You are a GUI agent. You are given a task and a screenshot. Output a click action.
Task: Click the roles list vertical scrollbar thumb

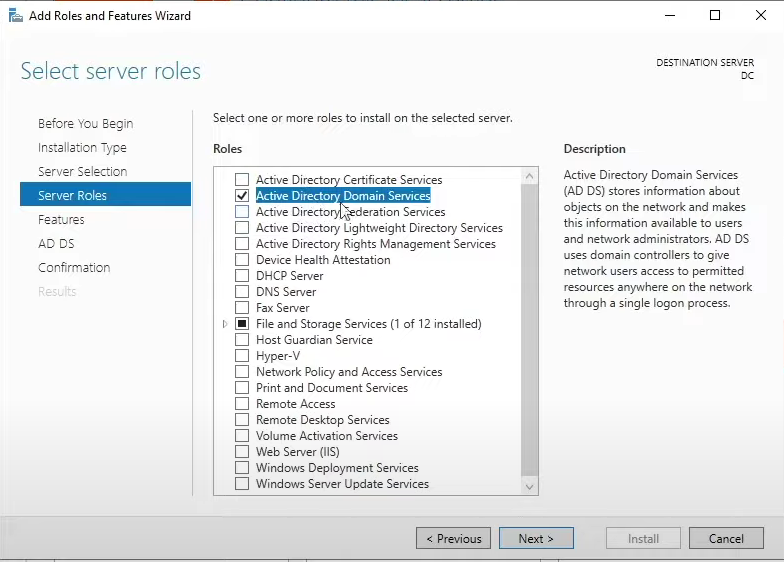(530, 330)
